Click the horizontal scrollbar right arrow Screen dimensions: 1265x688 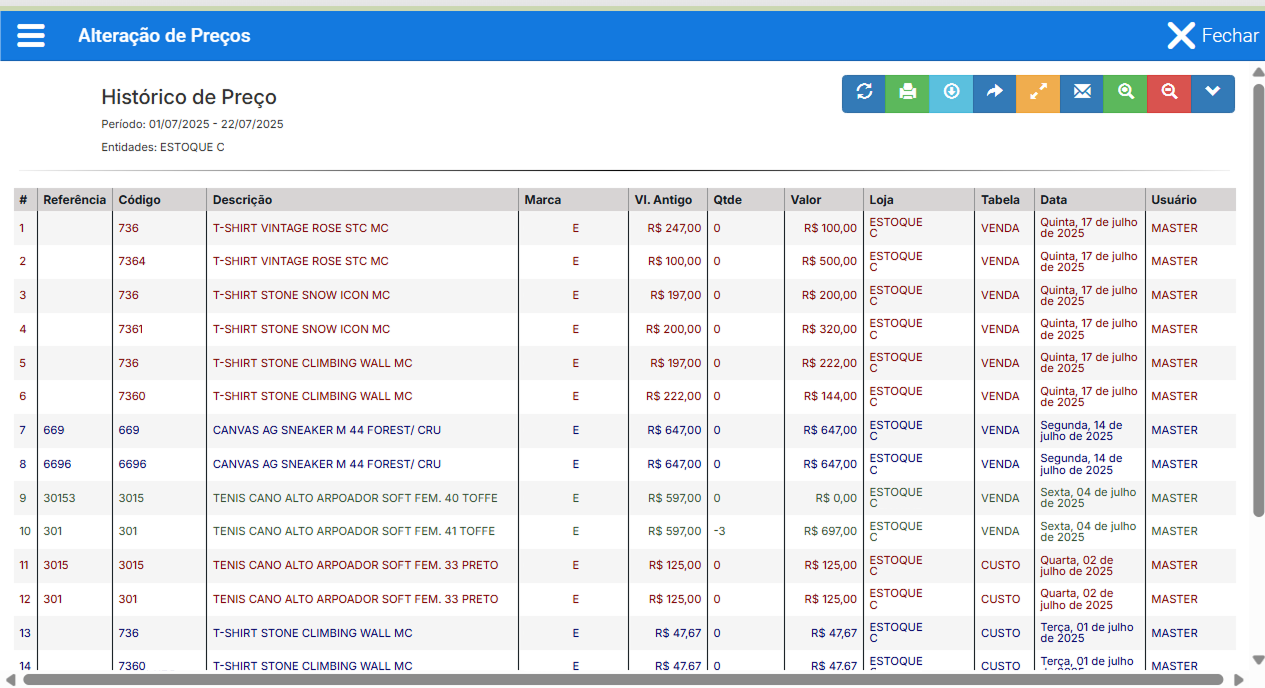(1238, 680)
